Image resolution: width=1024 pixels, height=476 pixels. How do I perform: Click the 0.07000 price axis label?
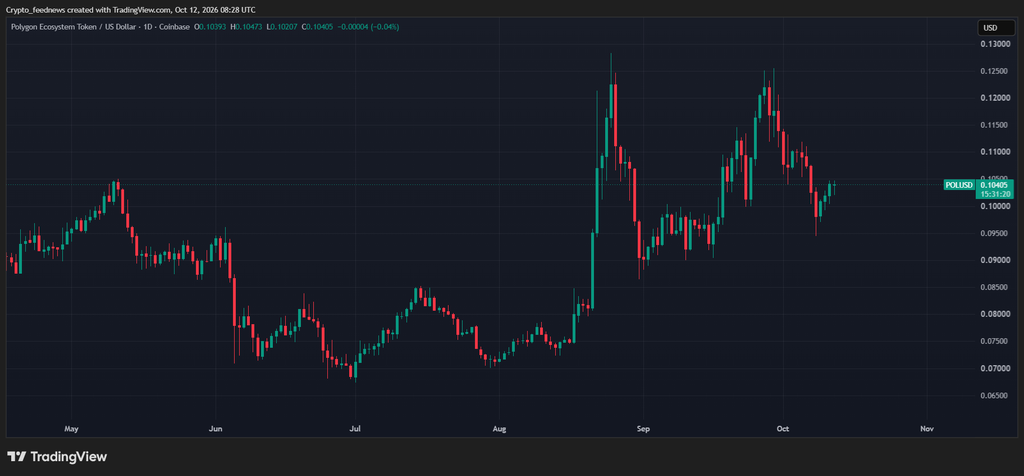pyautogui.click(x=993, y=369)
